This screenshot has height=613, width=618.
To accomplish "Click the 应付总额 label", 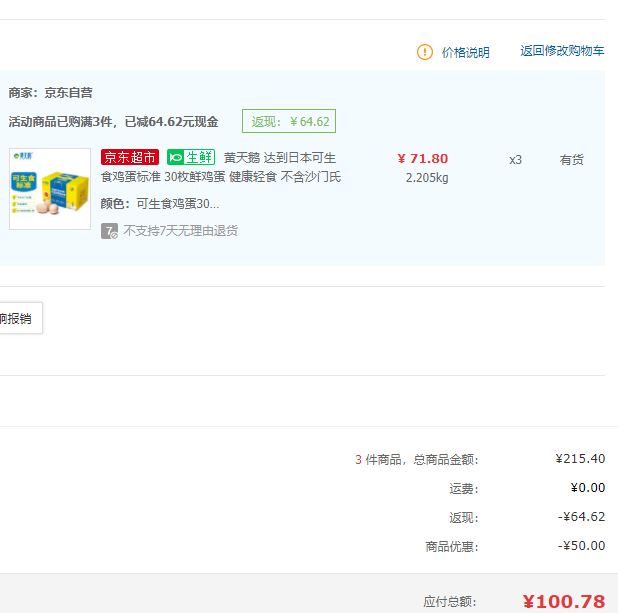I will [x=450, y=602].
